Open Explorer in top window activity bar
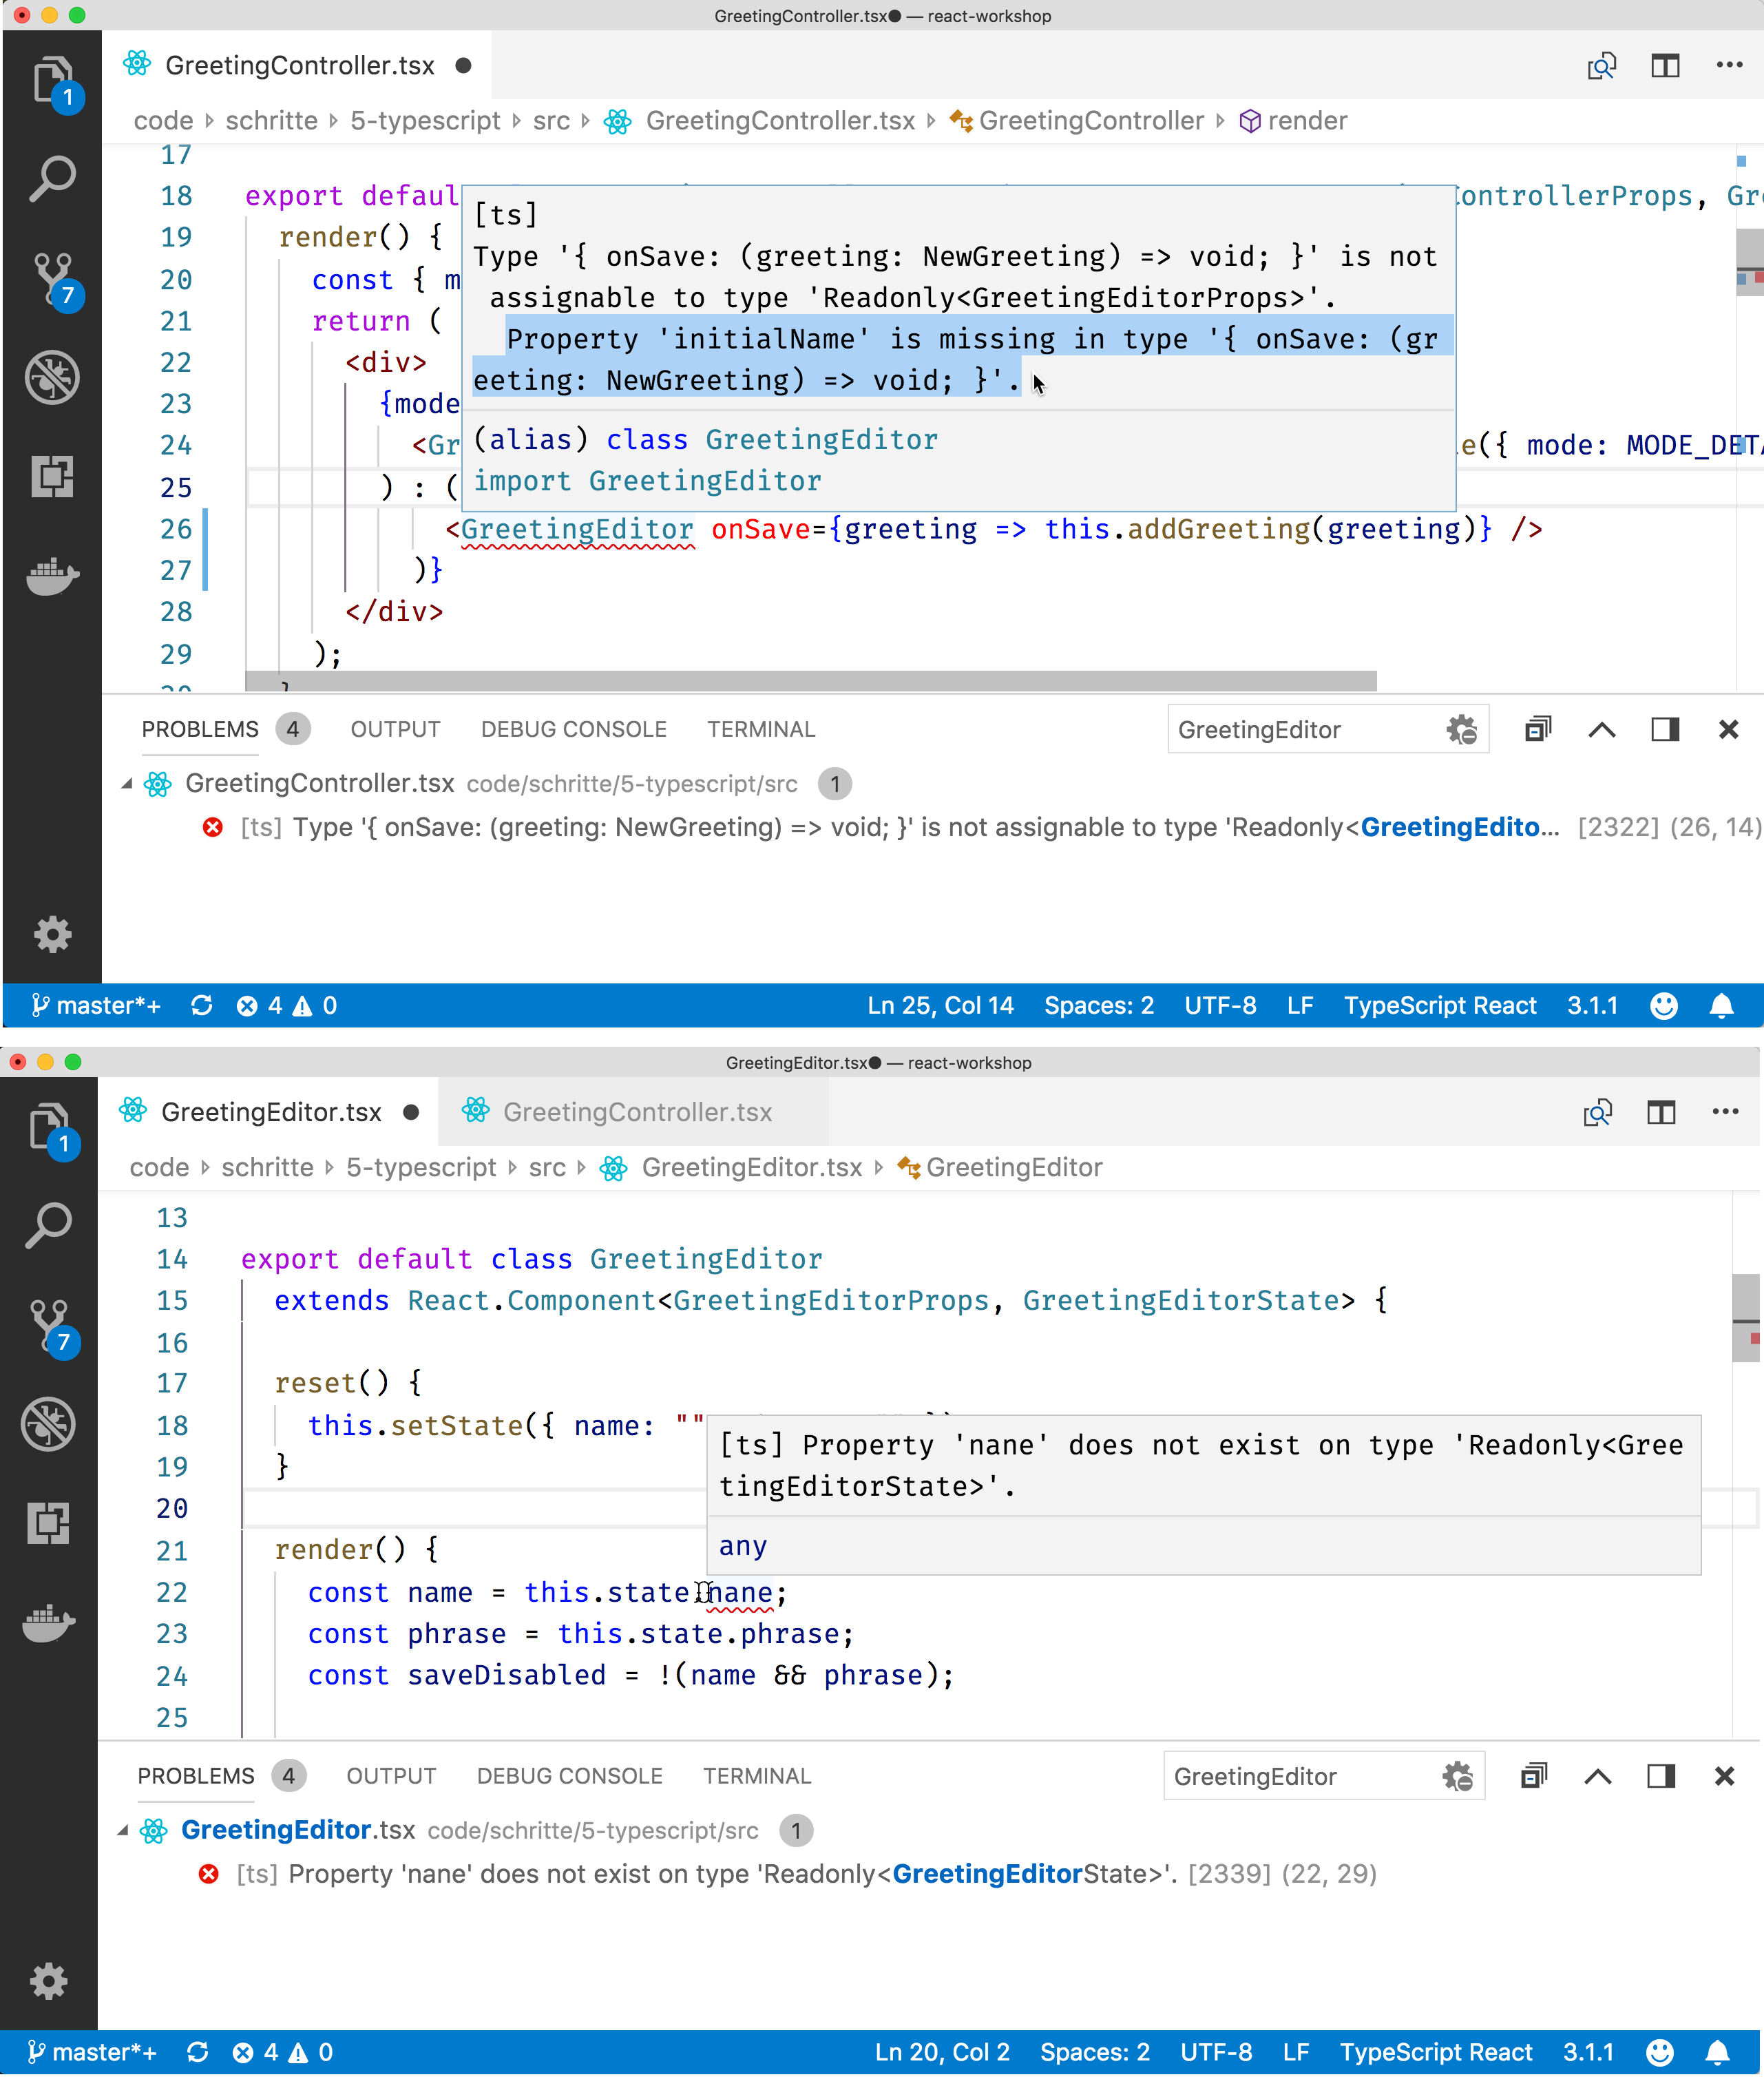The height and width of the screenshot is (2077, 1764). point(53,80)
